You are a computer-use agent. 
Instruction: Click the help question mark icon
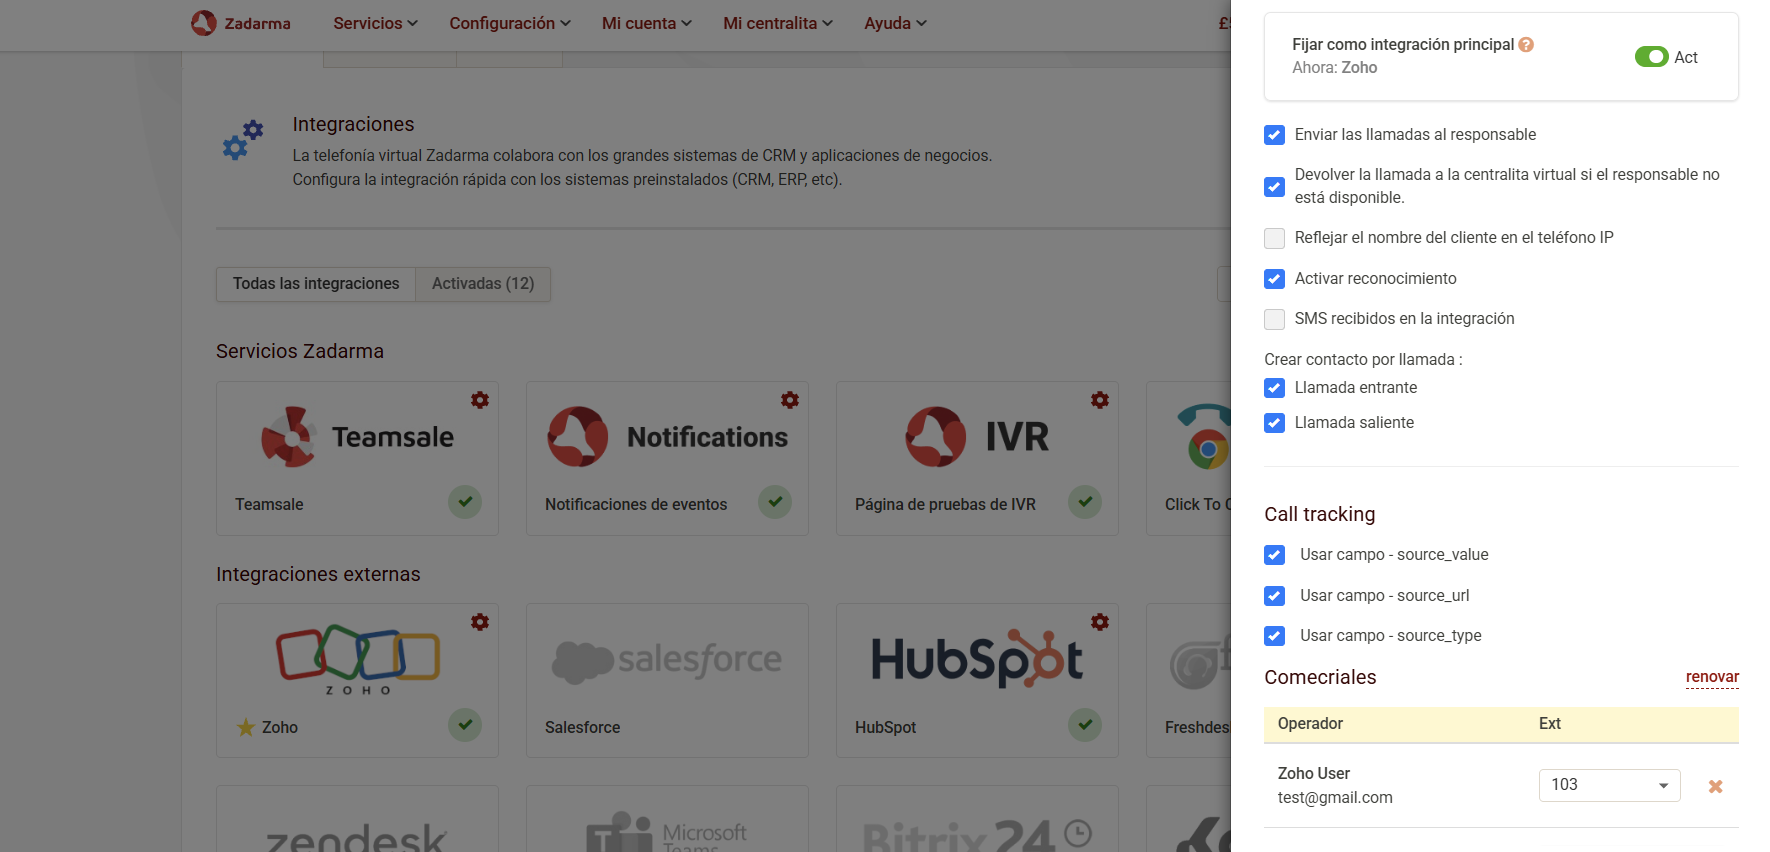tap(1526, 44)
